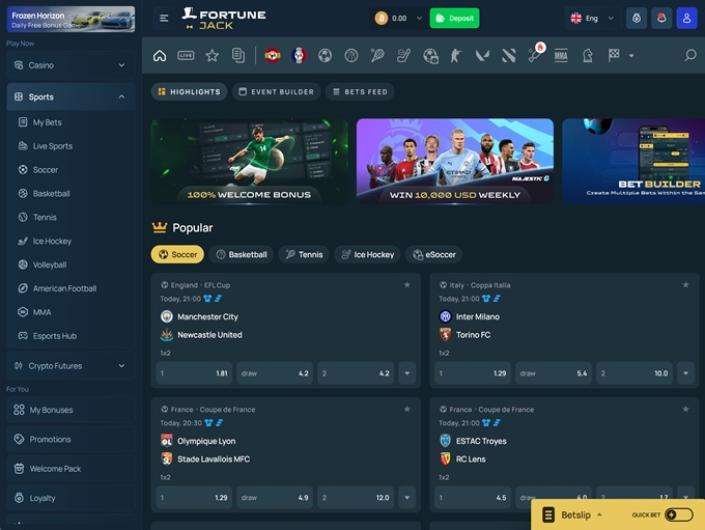Open live events via the LIVE icon
Viewport: 705px width, 530px height.
tap(186, 56)
